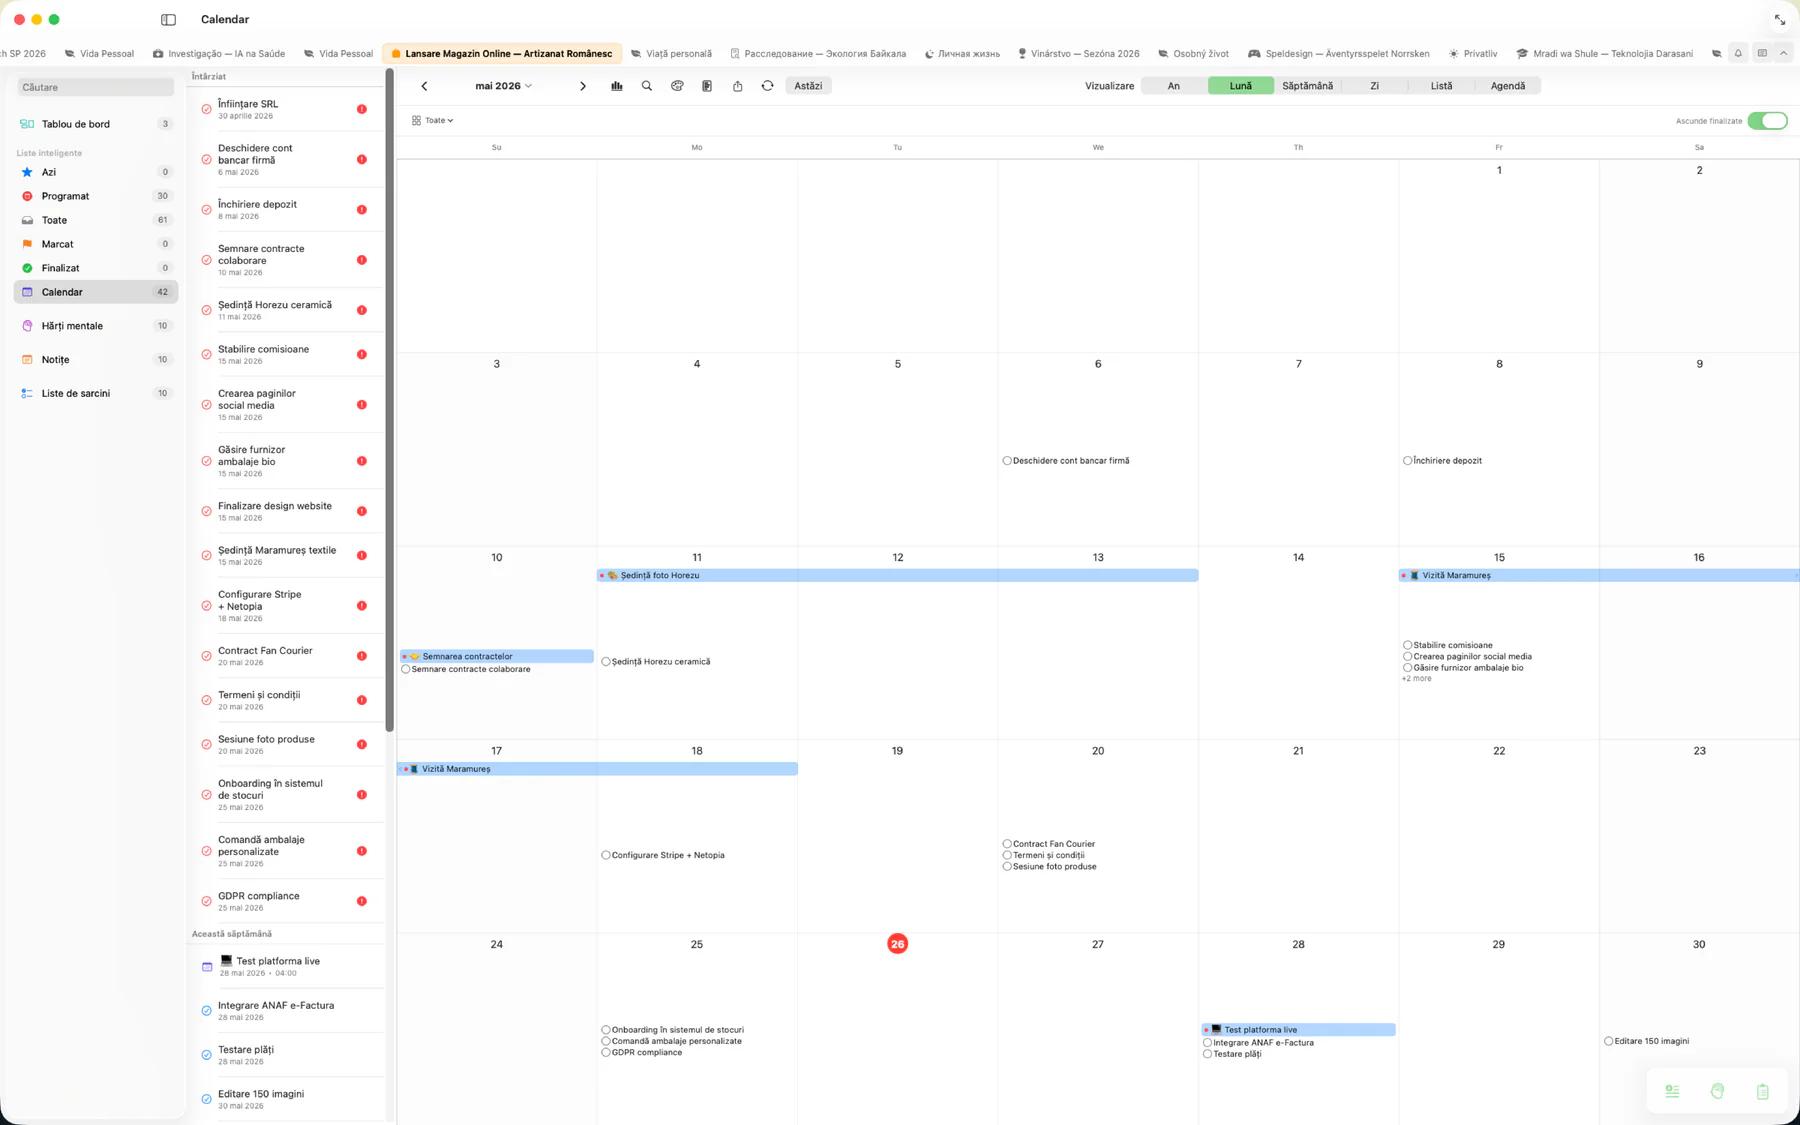Open the Test platforma live calendar event
Screen dimensions: 1800x1125
1298,1030
